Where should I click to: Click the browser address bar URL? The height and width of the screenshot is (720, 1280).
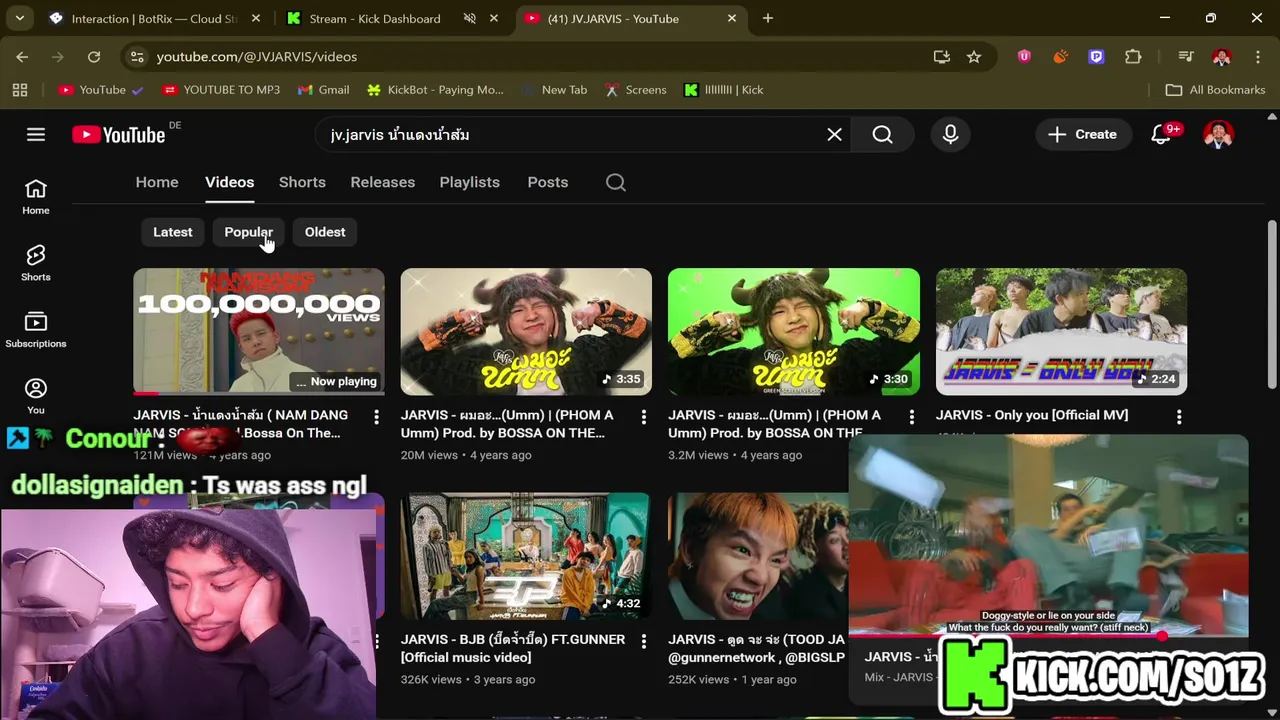(257, 57)
